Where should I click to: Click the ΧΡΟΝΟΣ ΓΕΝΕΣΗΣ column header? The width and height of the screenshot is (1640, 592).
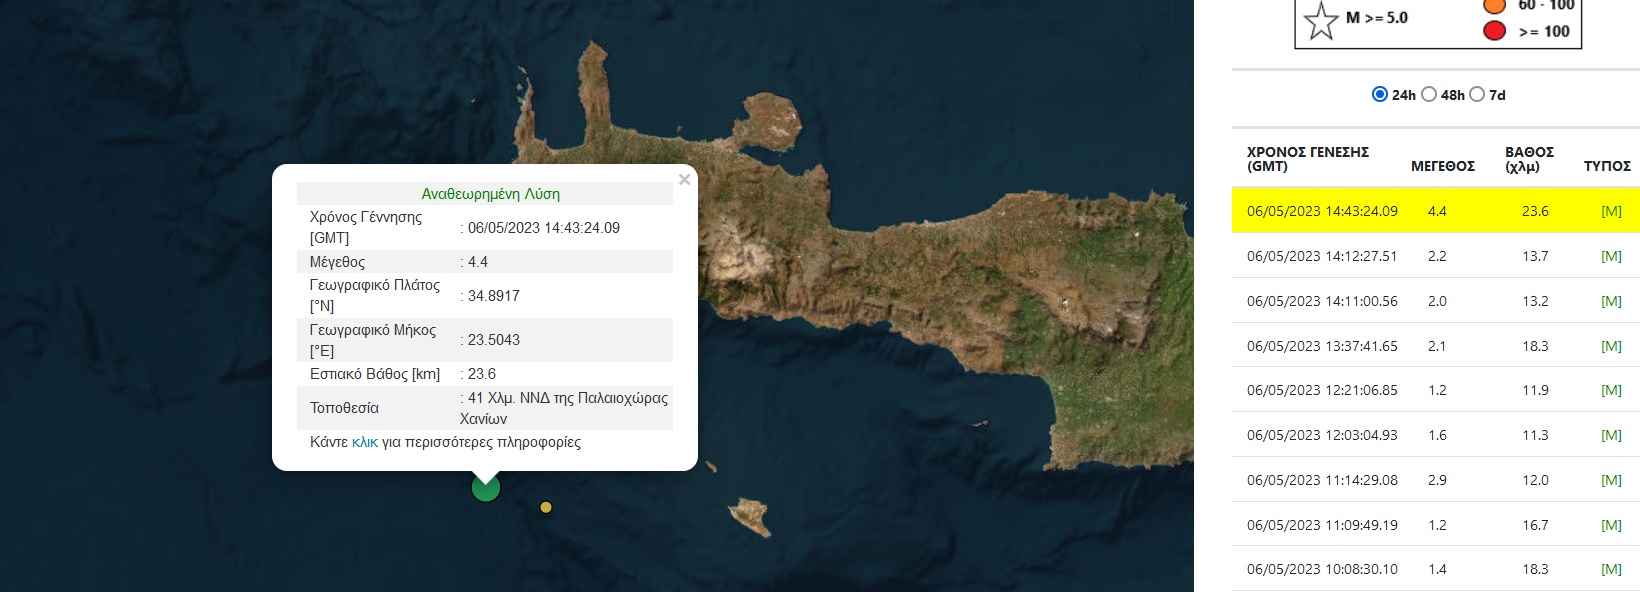[1307, 159]
